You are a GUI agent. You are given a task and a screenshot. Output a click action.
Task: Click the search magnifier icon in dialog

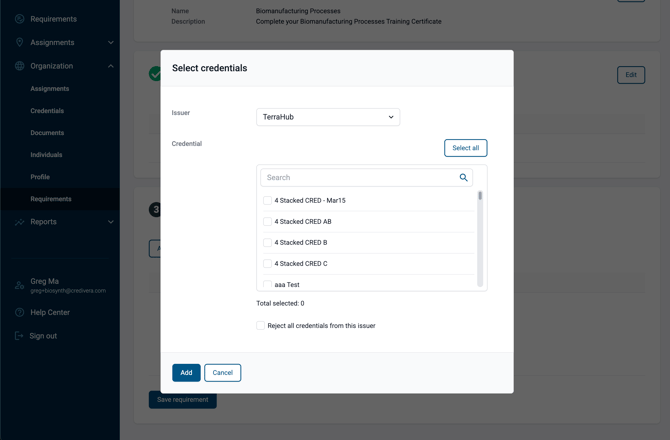click(x=463, y=177)
